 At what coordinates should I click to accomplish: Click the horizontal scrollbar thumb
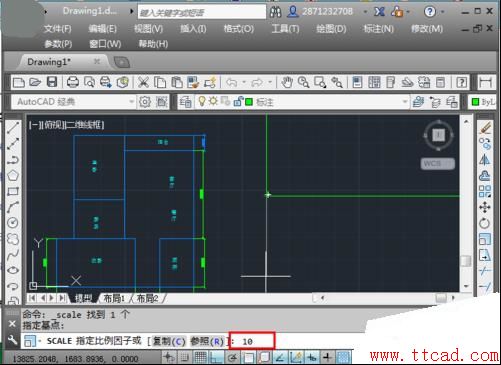pos(441,298)
